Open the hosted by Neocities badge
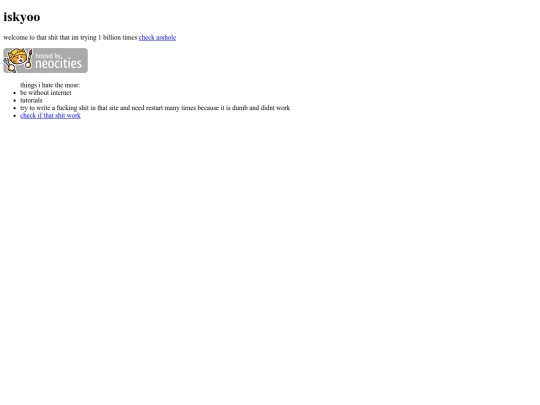 pyautogui.click(x=45, y=61)
